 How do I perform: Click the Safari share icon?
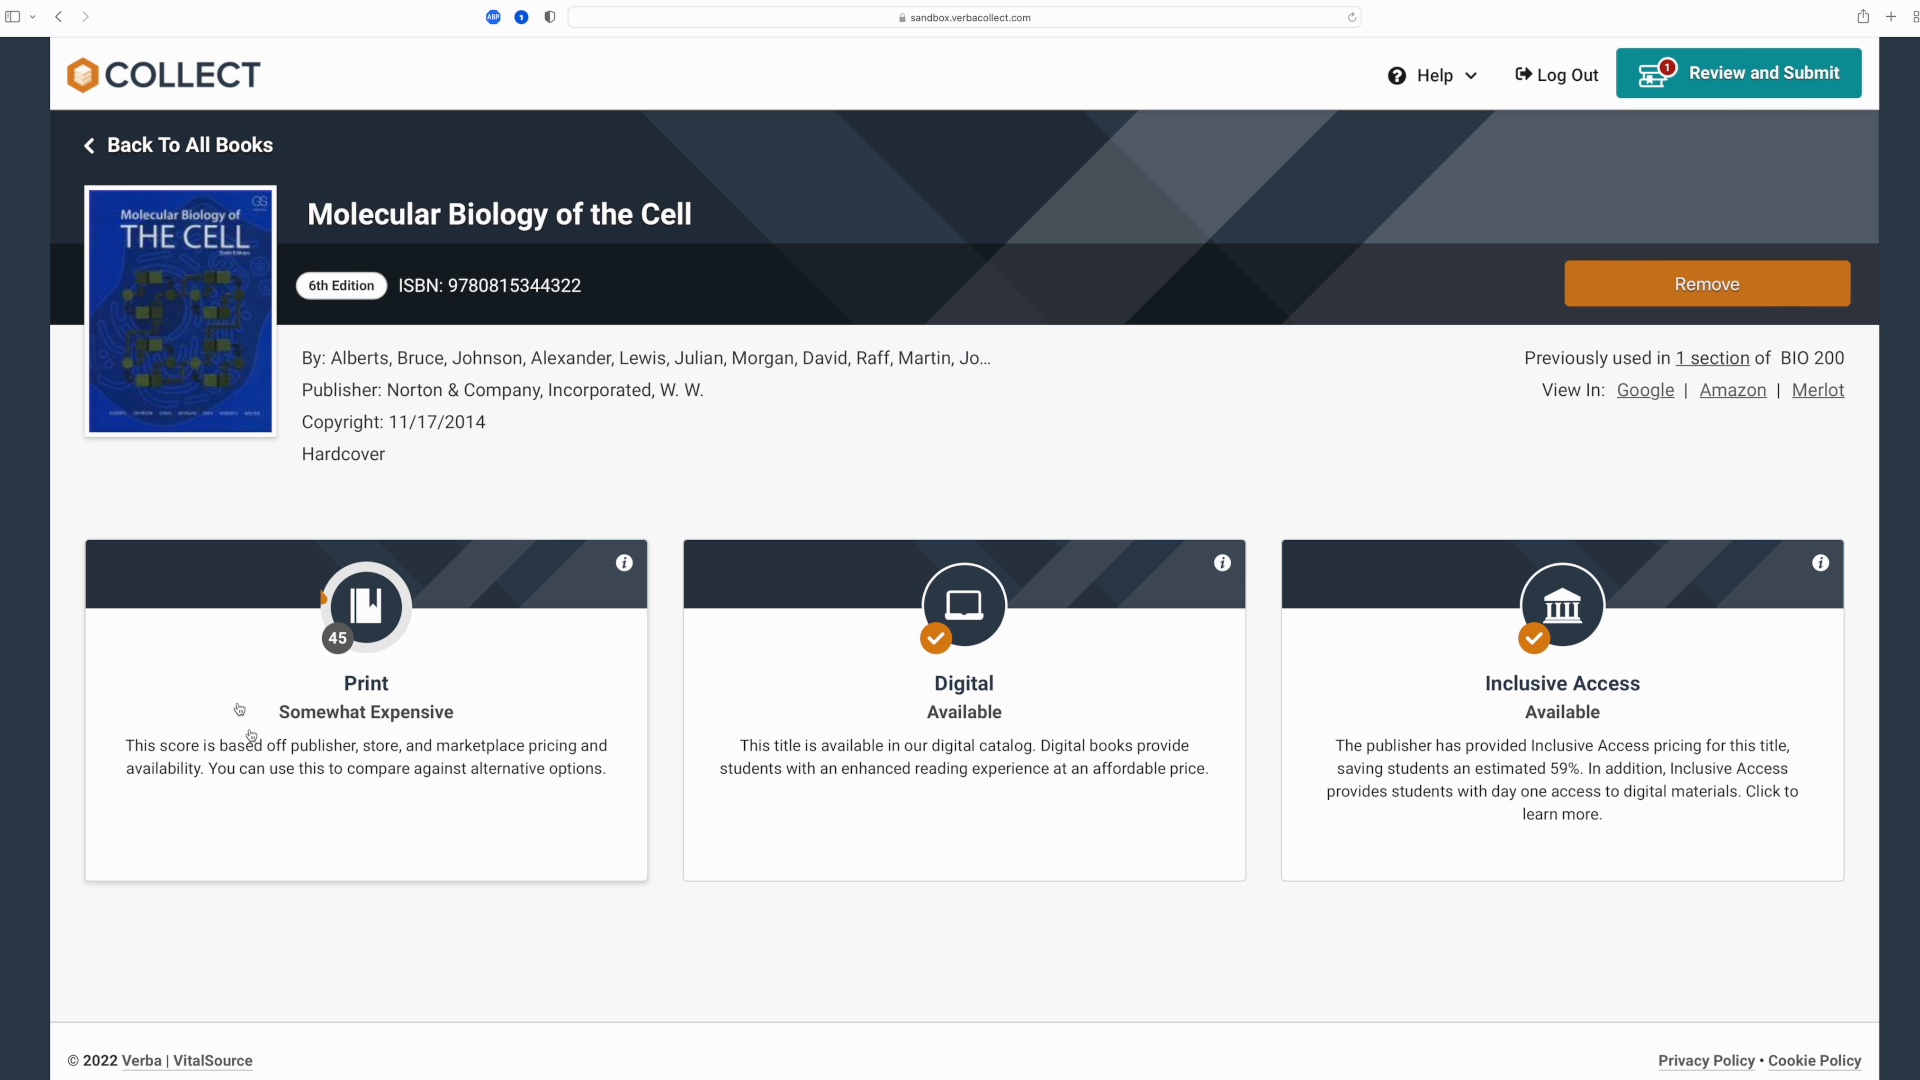pyautogui.click(x=1863, y=17)
